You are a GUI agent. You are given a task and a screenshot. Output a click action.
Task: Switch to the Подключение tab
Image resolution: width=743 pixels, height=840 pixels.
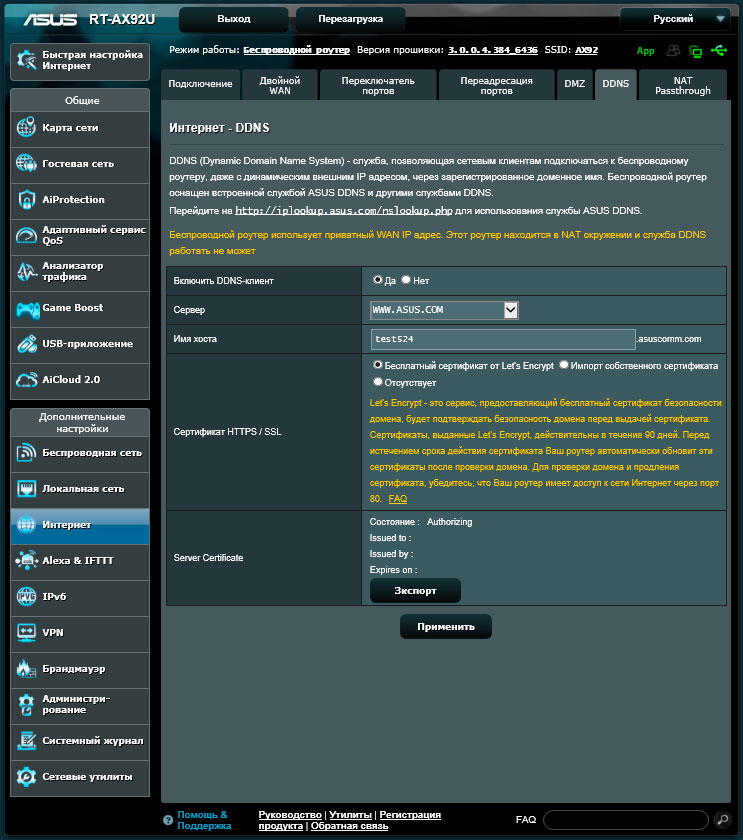(200, 84)
